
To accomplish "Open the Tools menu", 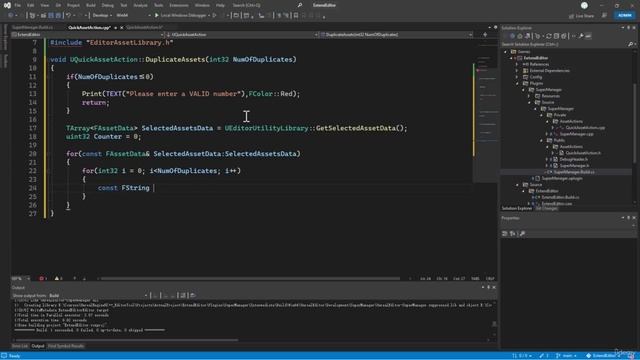I will coord(158,5).
